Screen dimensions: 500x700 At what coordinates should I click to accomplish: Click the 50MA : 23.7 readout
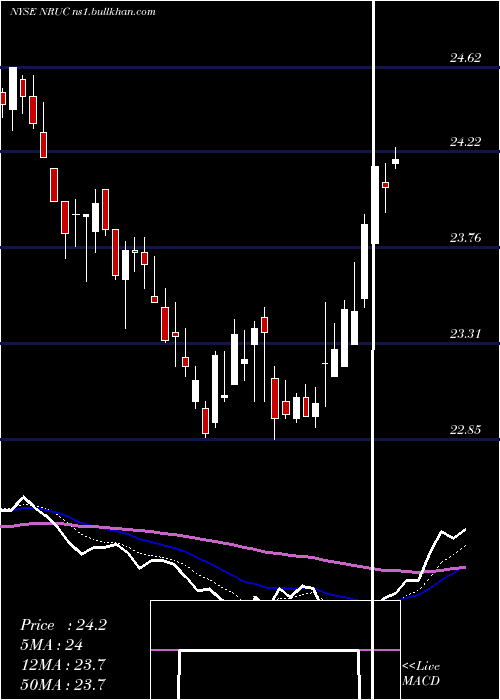pos(63,685)
